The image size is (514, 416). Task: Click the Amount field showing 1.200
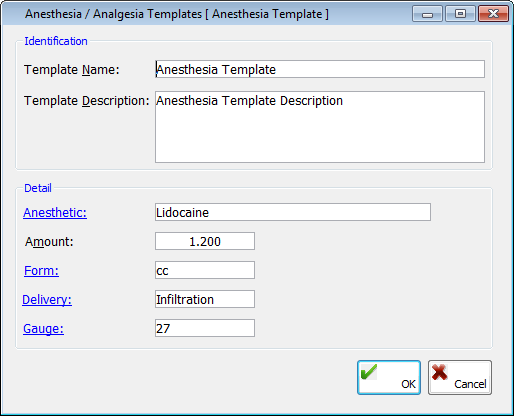tap(205, 241)
